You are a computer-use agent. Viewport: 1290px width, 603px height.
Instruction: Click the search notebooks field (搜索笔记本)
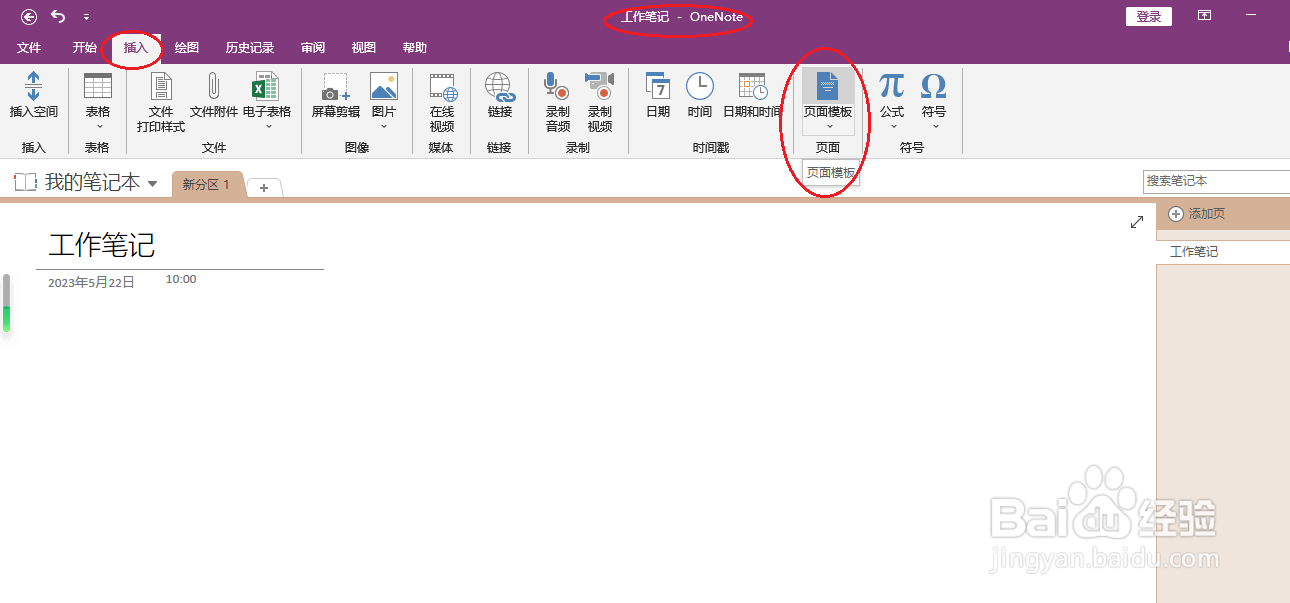click(1217, 181)
